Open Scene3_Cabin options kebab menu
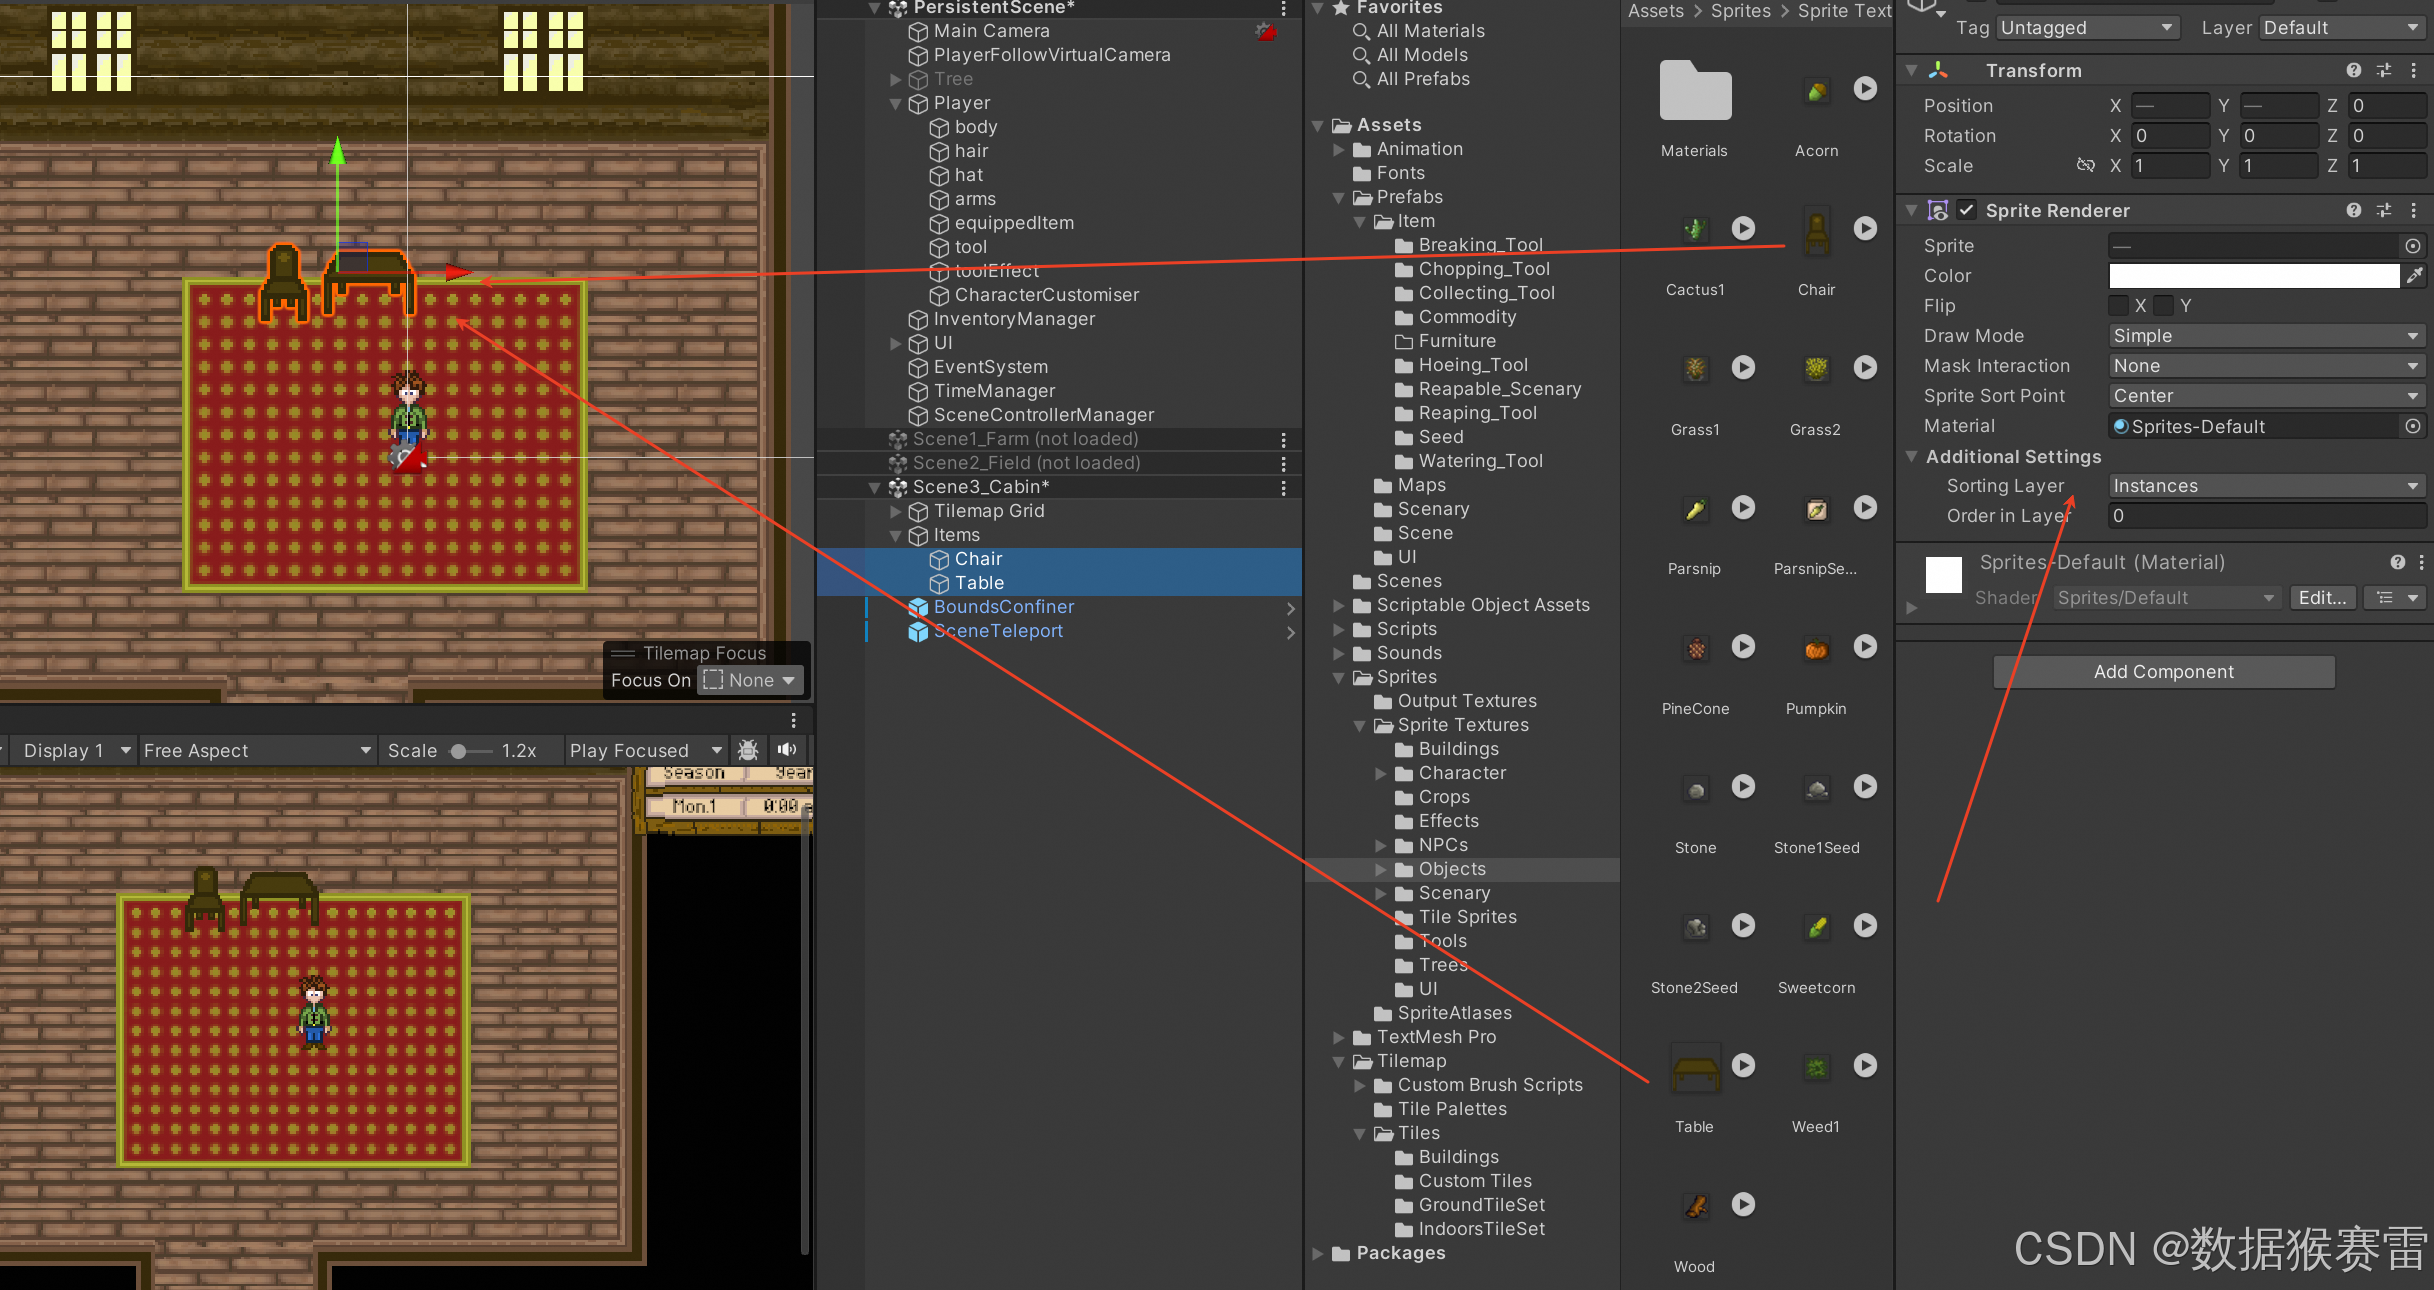This screenshot has width=2434, height=1290. point(1283,487)
